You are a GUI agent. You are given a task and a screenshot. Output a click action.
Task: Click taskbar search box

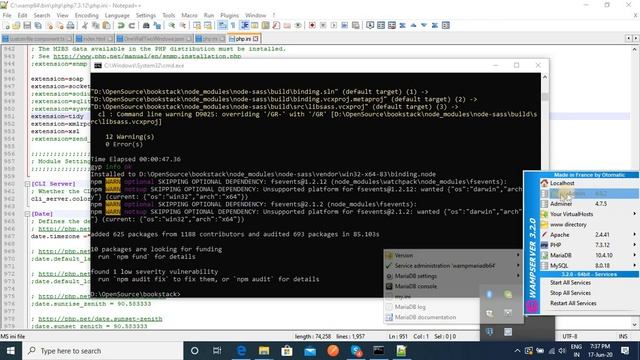click(102, 351)
